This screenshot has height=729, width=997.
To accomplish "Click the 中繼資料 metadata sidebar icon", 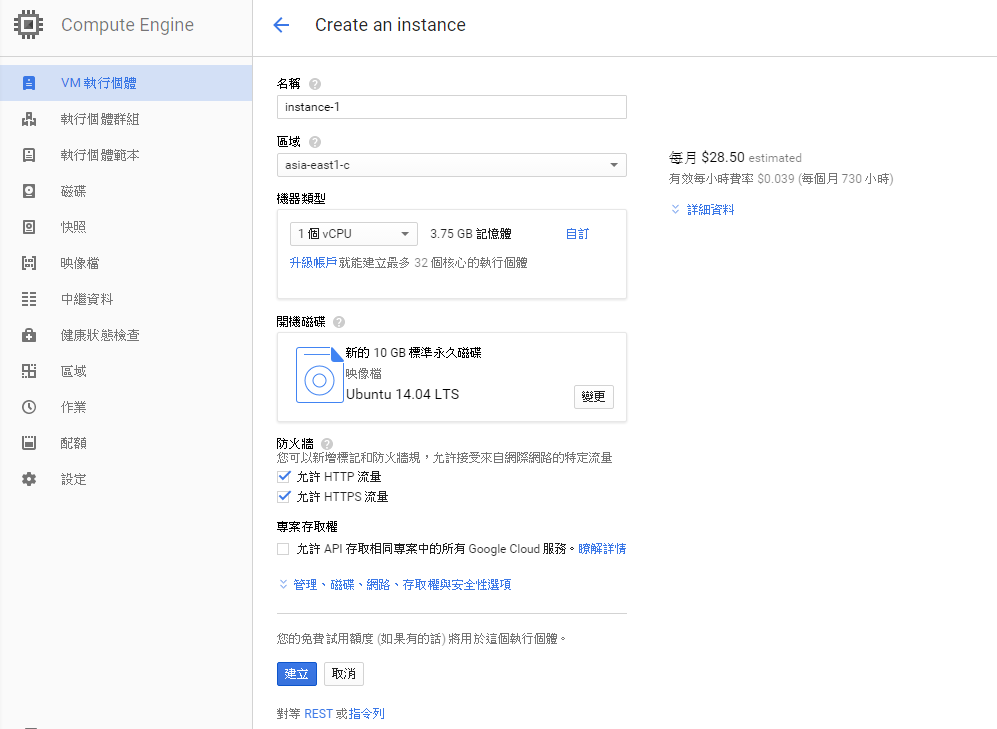I will [29, 299].
